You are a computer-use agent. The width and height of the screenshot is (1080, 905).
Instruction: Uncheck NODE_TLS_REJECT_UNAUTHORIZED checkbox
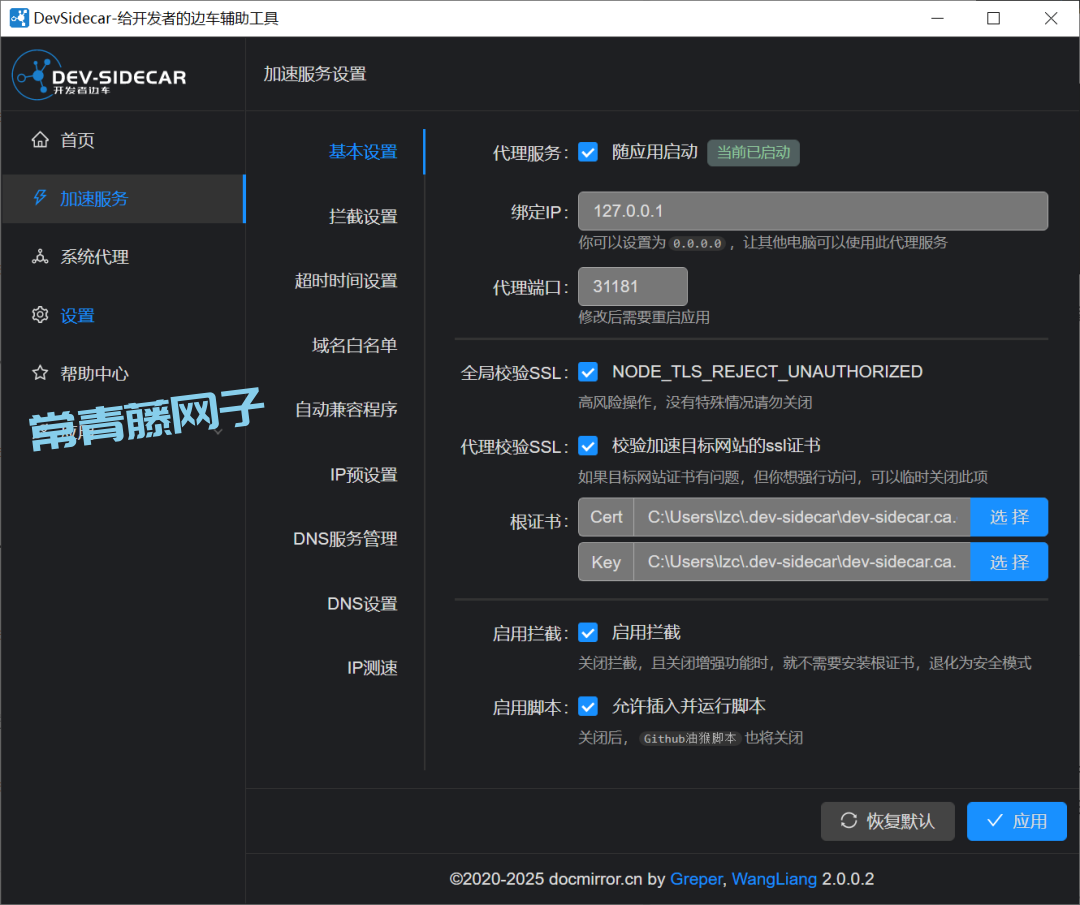pyautogui.click(x=588, y=371)
